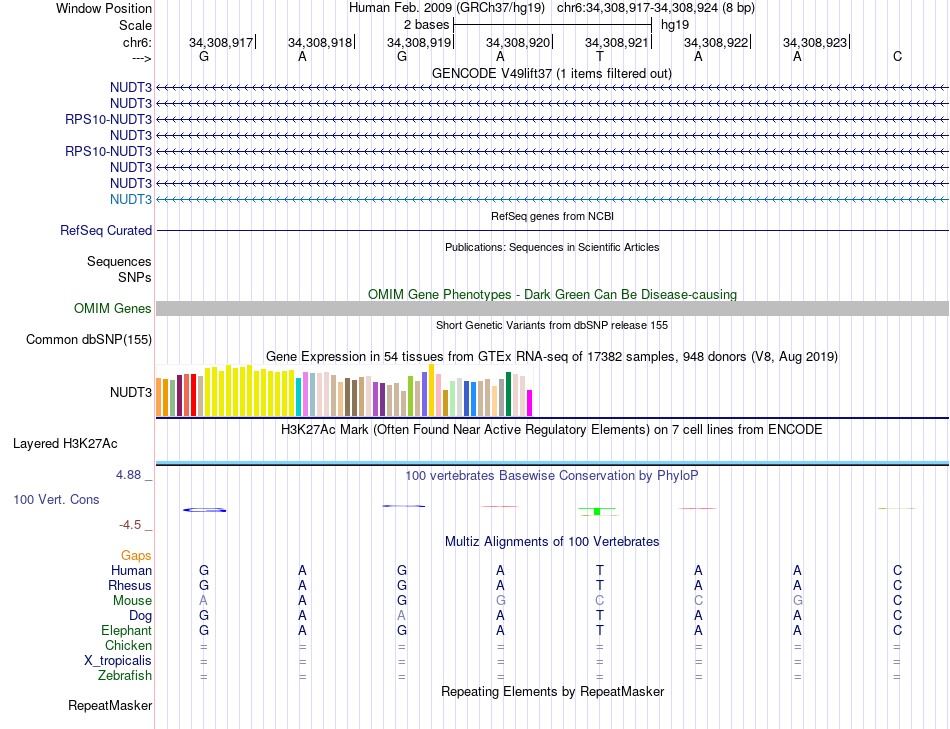The width and height of the screenshot is (950, 729).
Task: Click the 'SNPs' track label
Action: click(x=135, y=277)
